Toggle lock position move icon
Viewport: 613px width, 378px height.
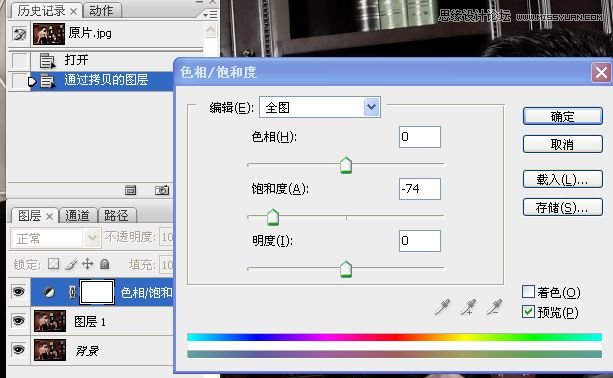88,264
